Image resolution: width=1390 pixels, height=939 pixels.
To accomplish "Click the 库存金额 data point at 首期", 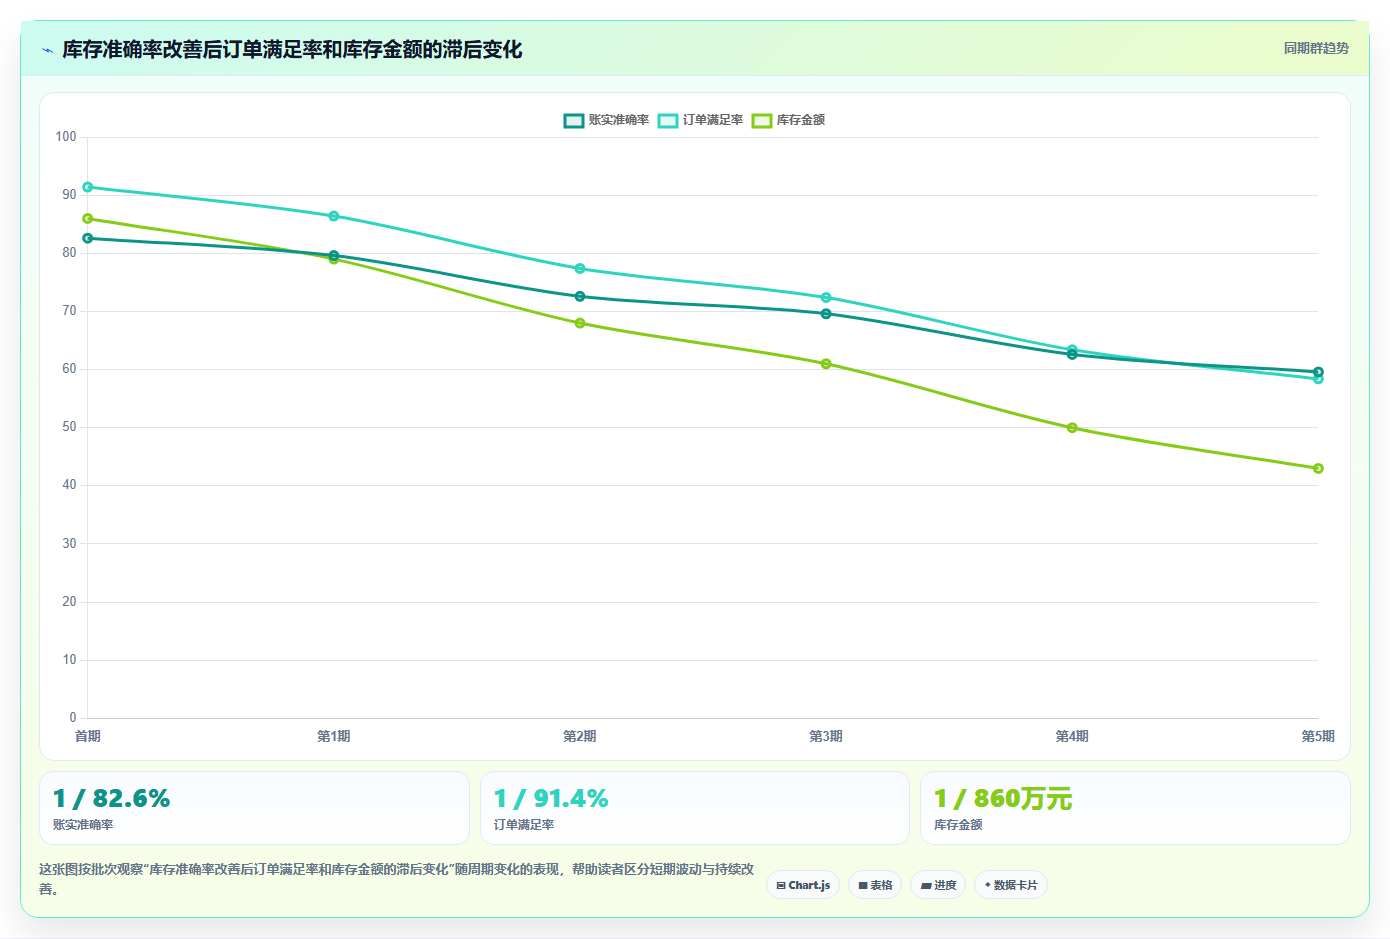I will (x=88, y=219).
